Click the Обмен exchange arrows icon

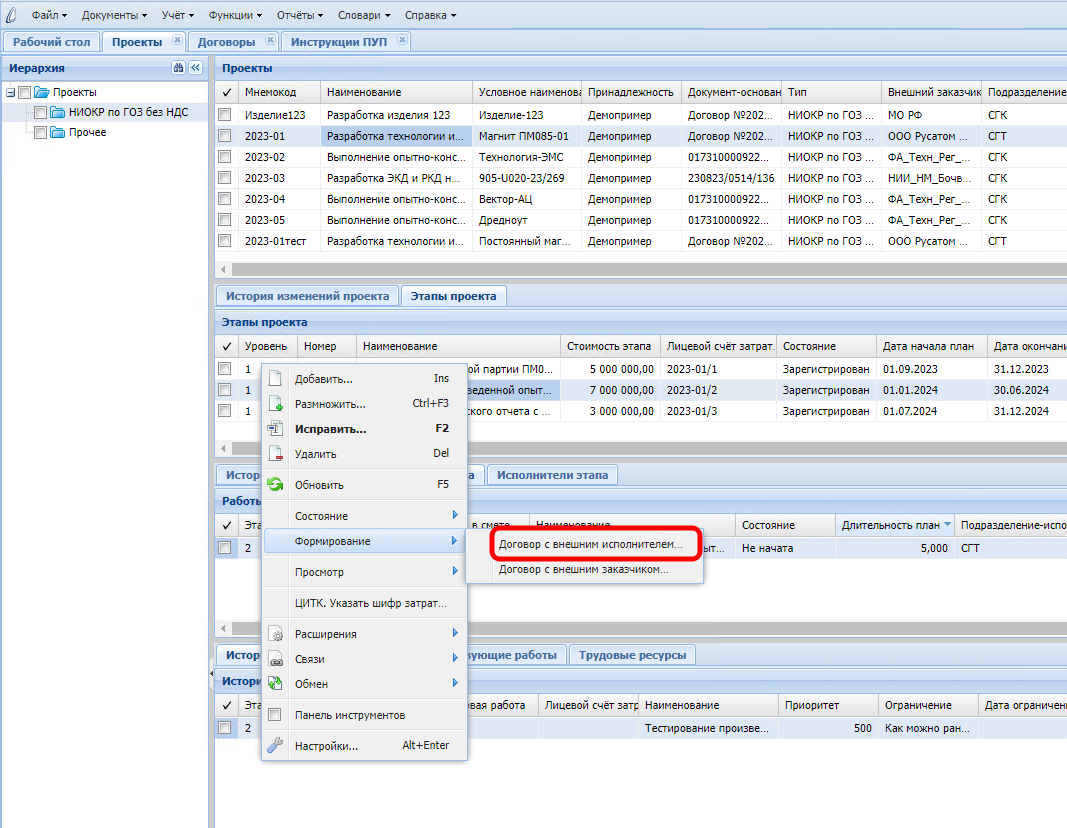(x=276, y=684)
